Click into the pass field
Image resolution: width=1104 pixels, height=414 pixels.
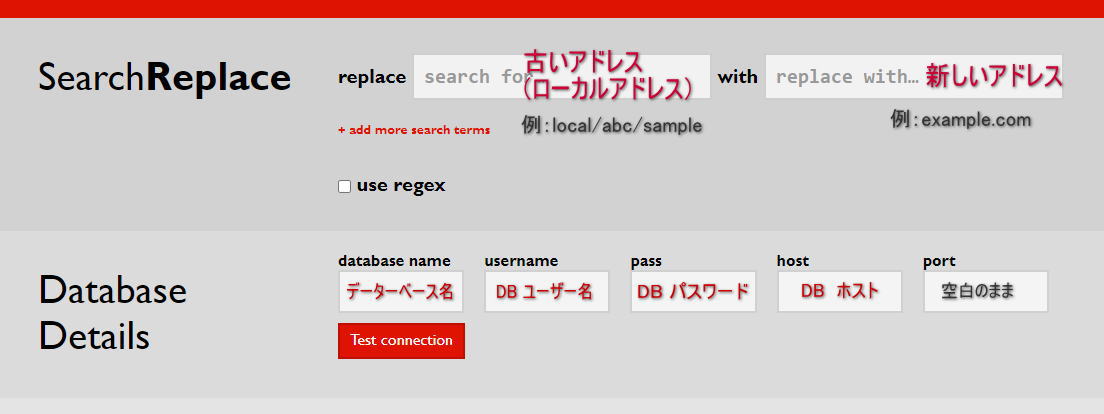tap(692, 292)
